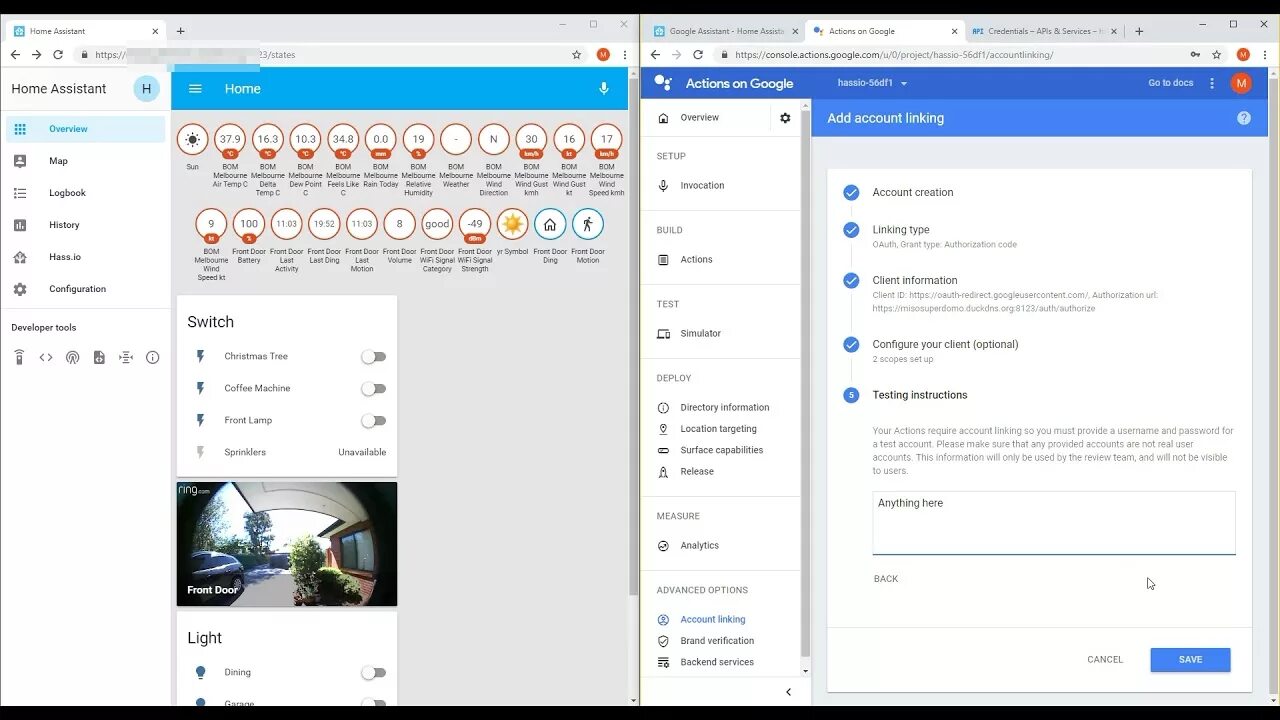Click the testing instructions text field
This screenshot has height=720, width=1280.
coord(1054,523)
